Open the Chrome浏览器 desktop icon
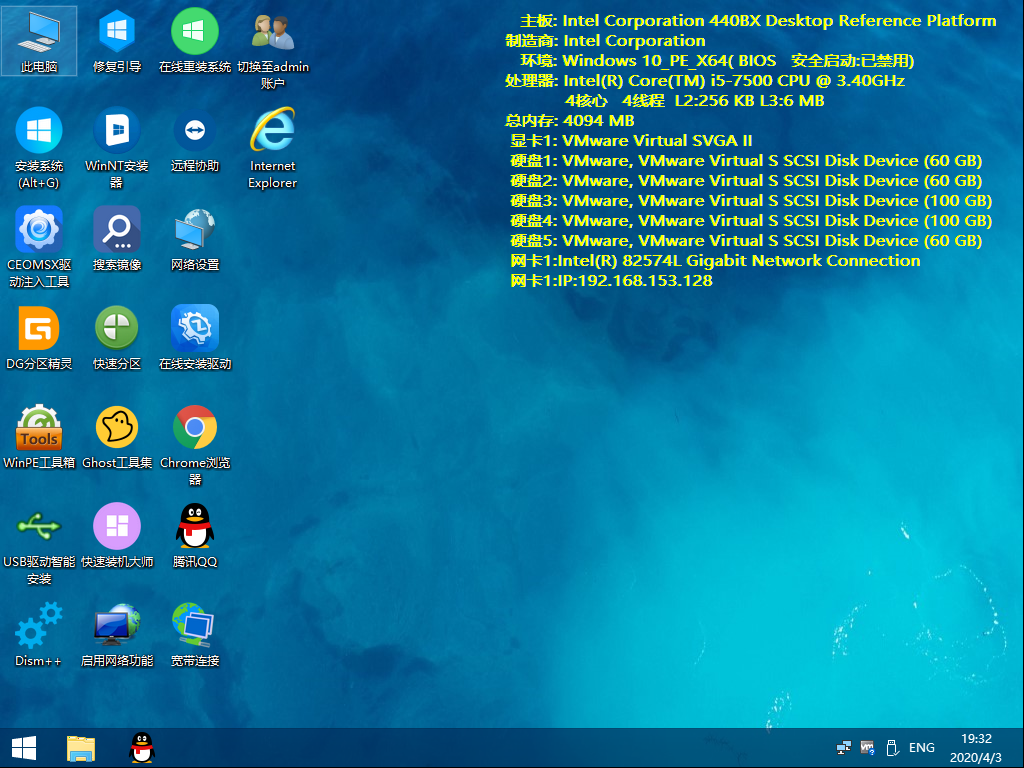Viewport: 1024px width, 768px height. (195, 446)
